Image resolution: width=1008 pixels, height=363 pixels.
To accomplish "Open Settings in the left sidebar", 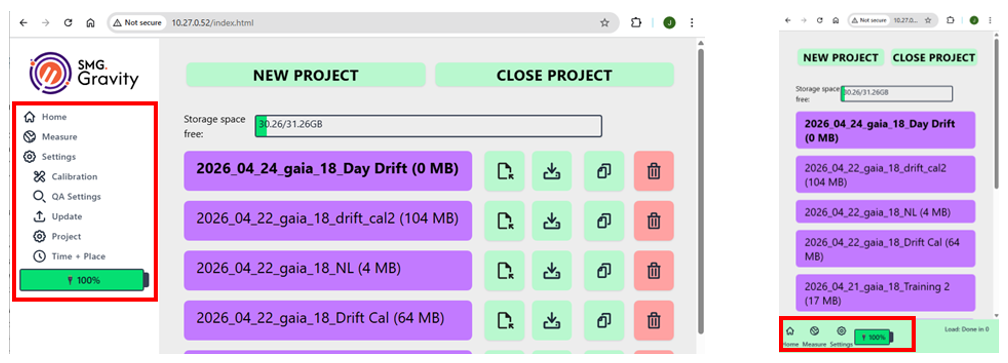I will tap(50, 157).
